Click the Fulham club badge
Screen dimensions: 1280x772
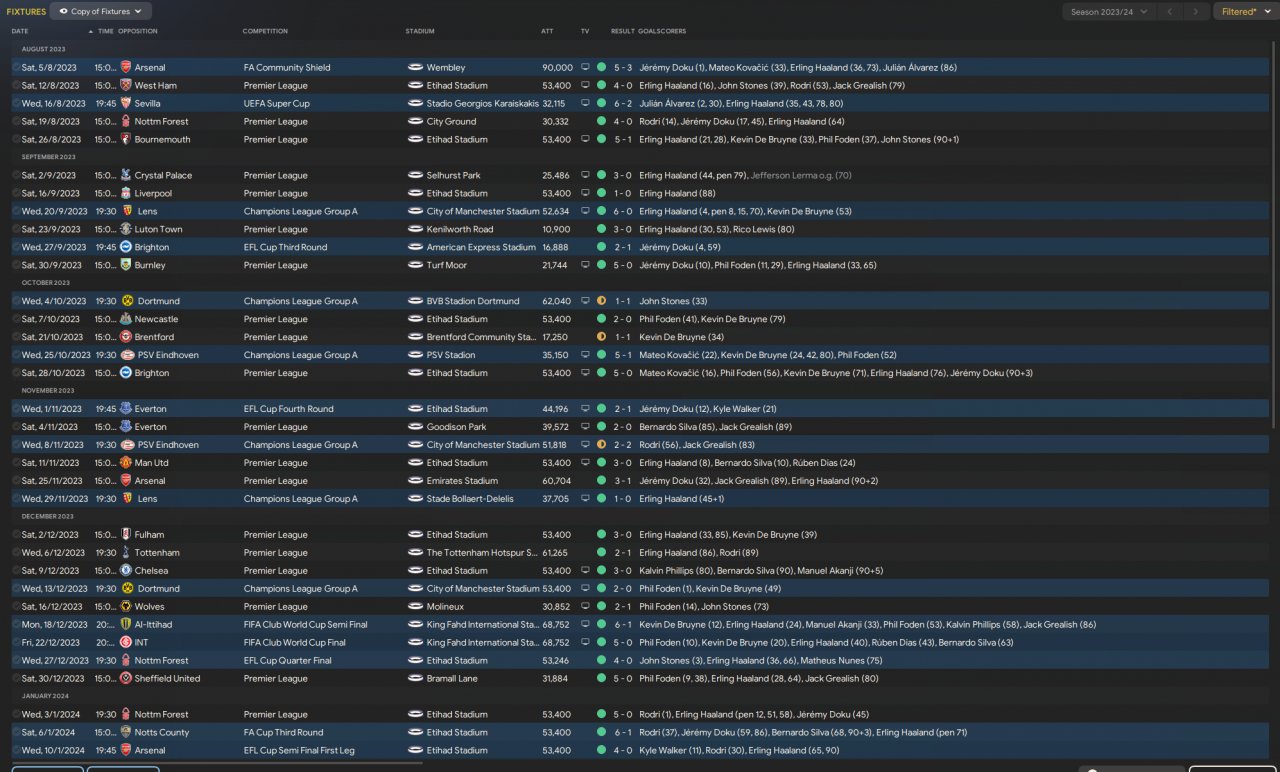pyautogui.click(x=126, y=535)
